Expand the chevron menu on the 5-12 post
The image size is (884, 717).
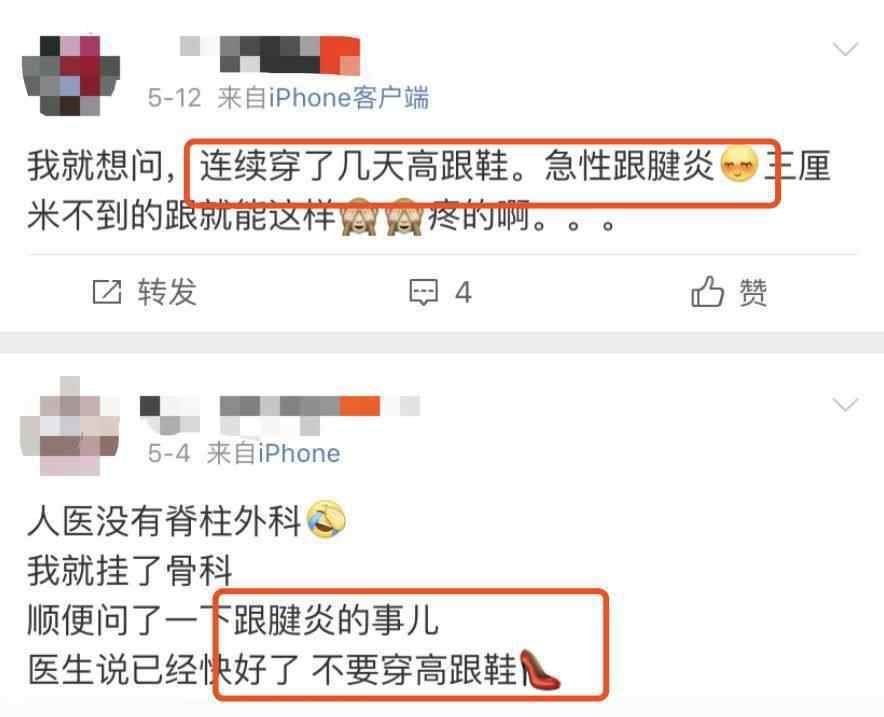(x=845, y=49)
